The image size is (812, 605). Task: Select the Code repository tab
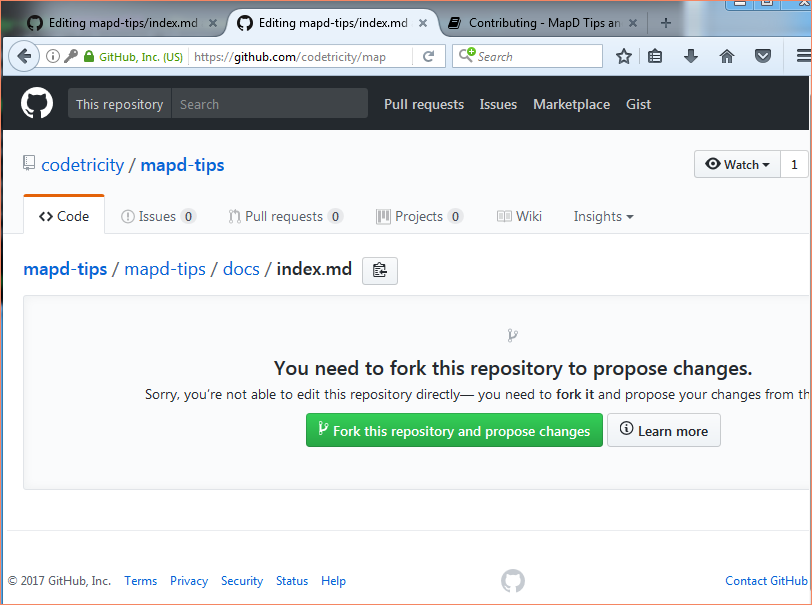(64, 216)
